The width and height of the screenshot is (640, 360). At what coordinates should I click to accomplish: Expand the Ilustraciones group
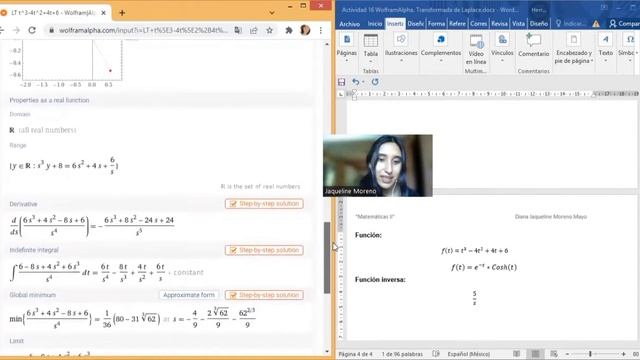[x=401, y=48]
